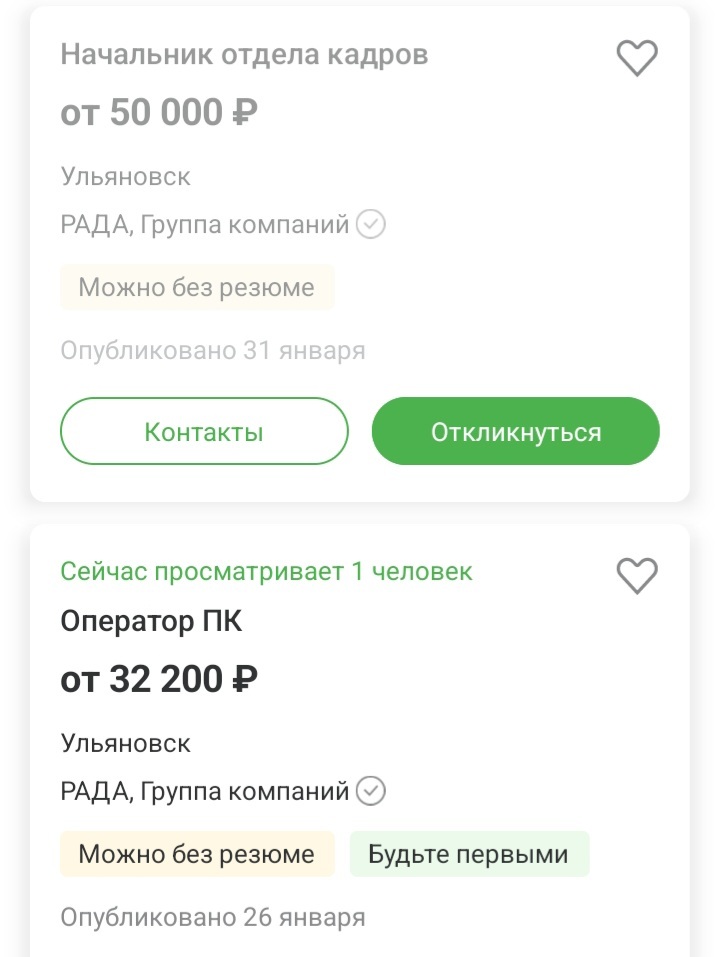Tap the Сейчас просматривает 1 человек notice
718x957 pixels.
(266, 572)
